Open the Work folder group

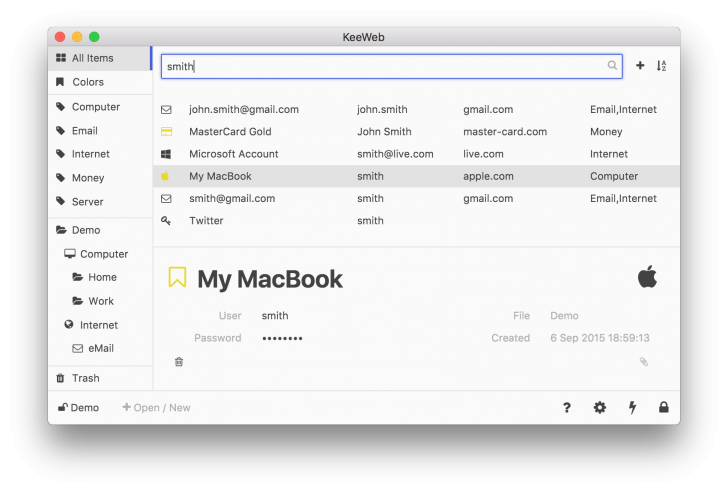coord(99,301)
